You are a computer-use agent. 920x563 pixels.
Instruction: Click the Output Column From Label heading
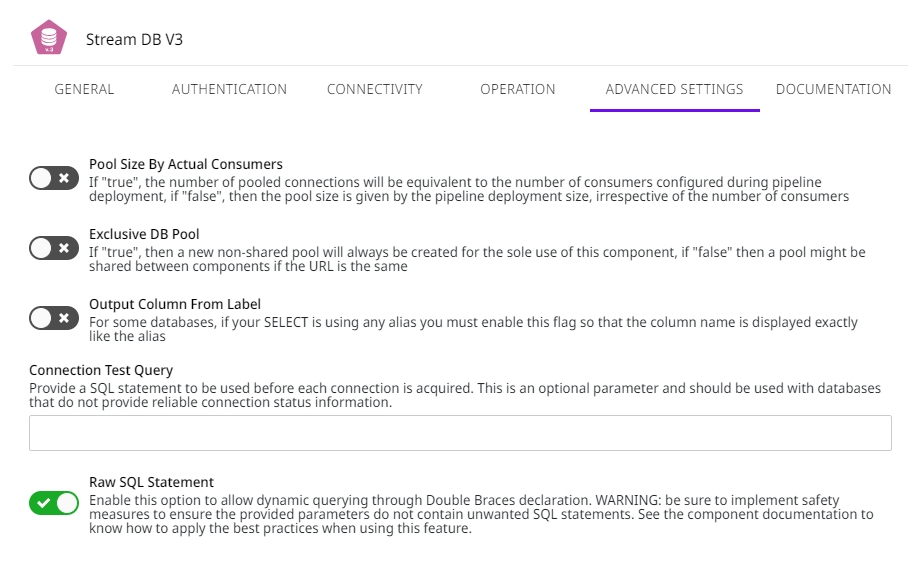click(x=175, y=304)
